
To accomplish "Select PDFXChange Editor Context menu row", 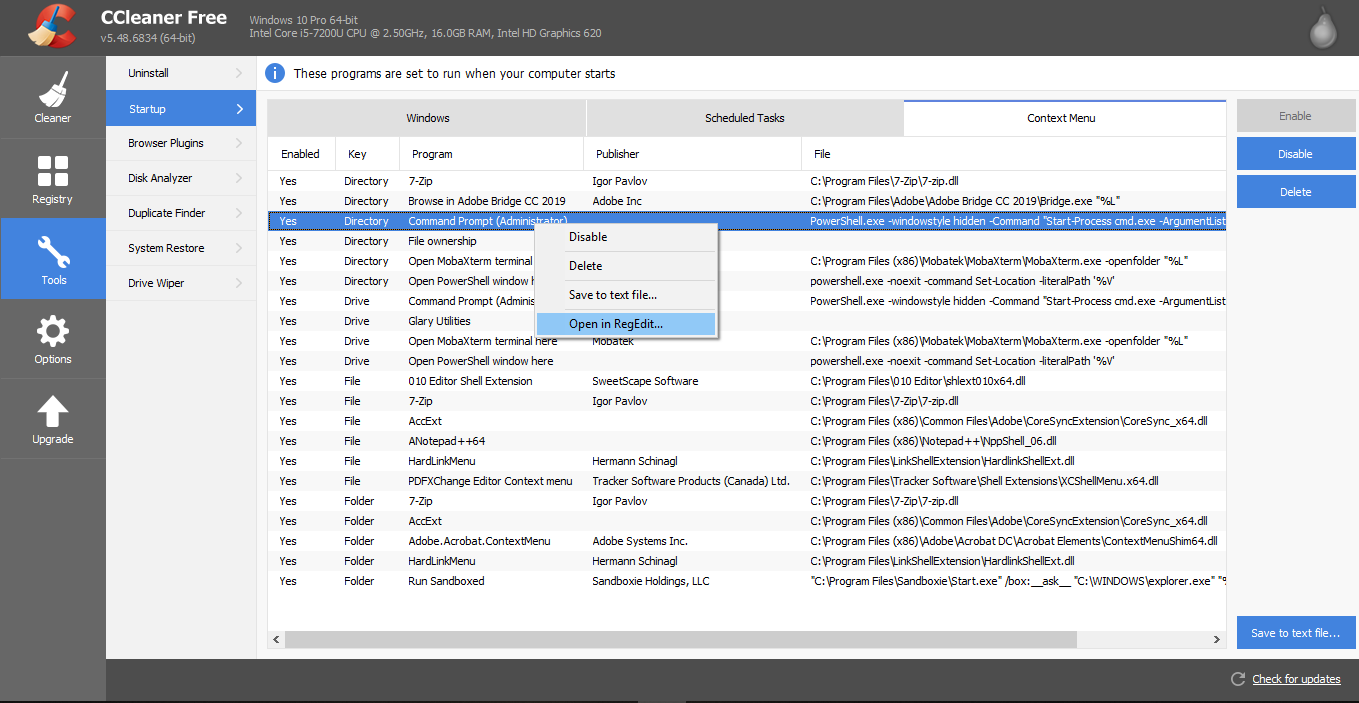I will pyautogui.click(x=746, y=481).
